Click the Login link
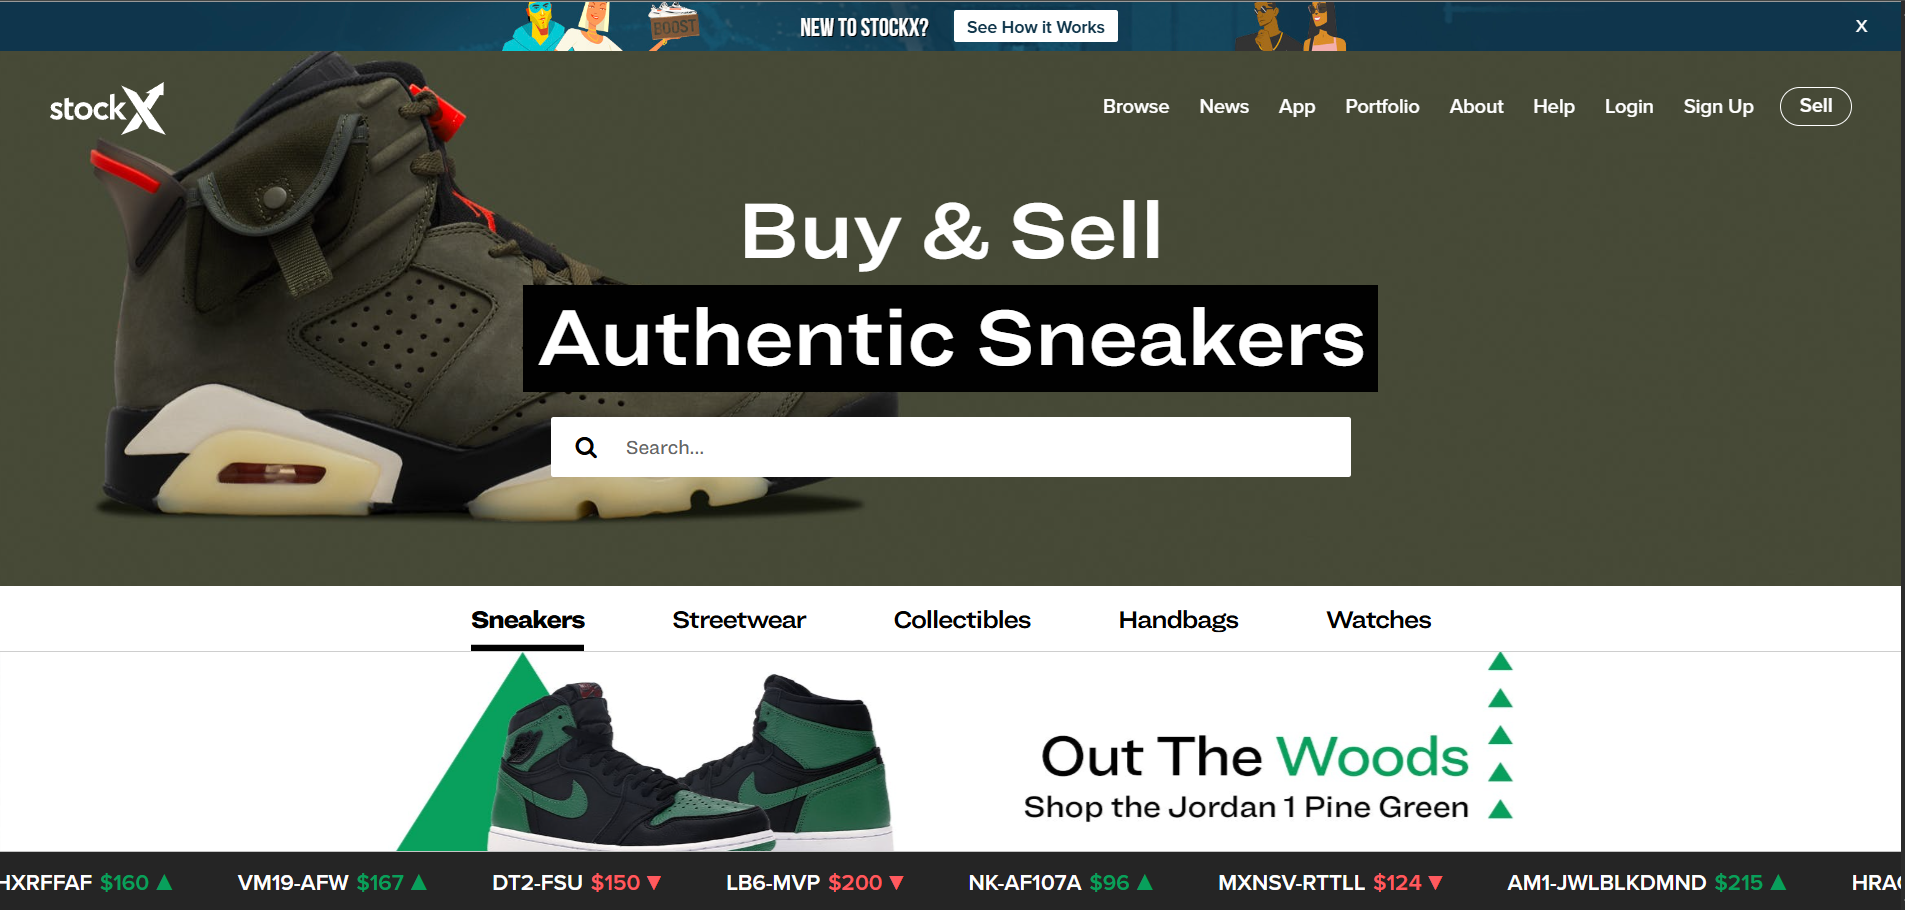This screenshot has height=910, width=1905. click(1628, 106)
